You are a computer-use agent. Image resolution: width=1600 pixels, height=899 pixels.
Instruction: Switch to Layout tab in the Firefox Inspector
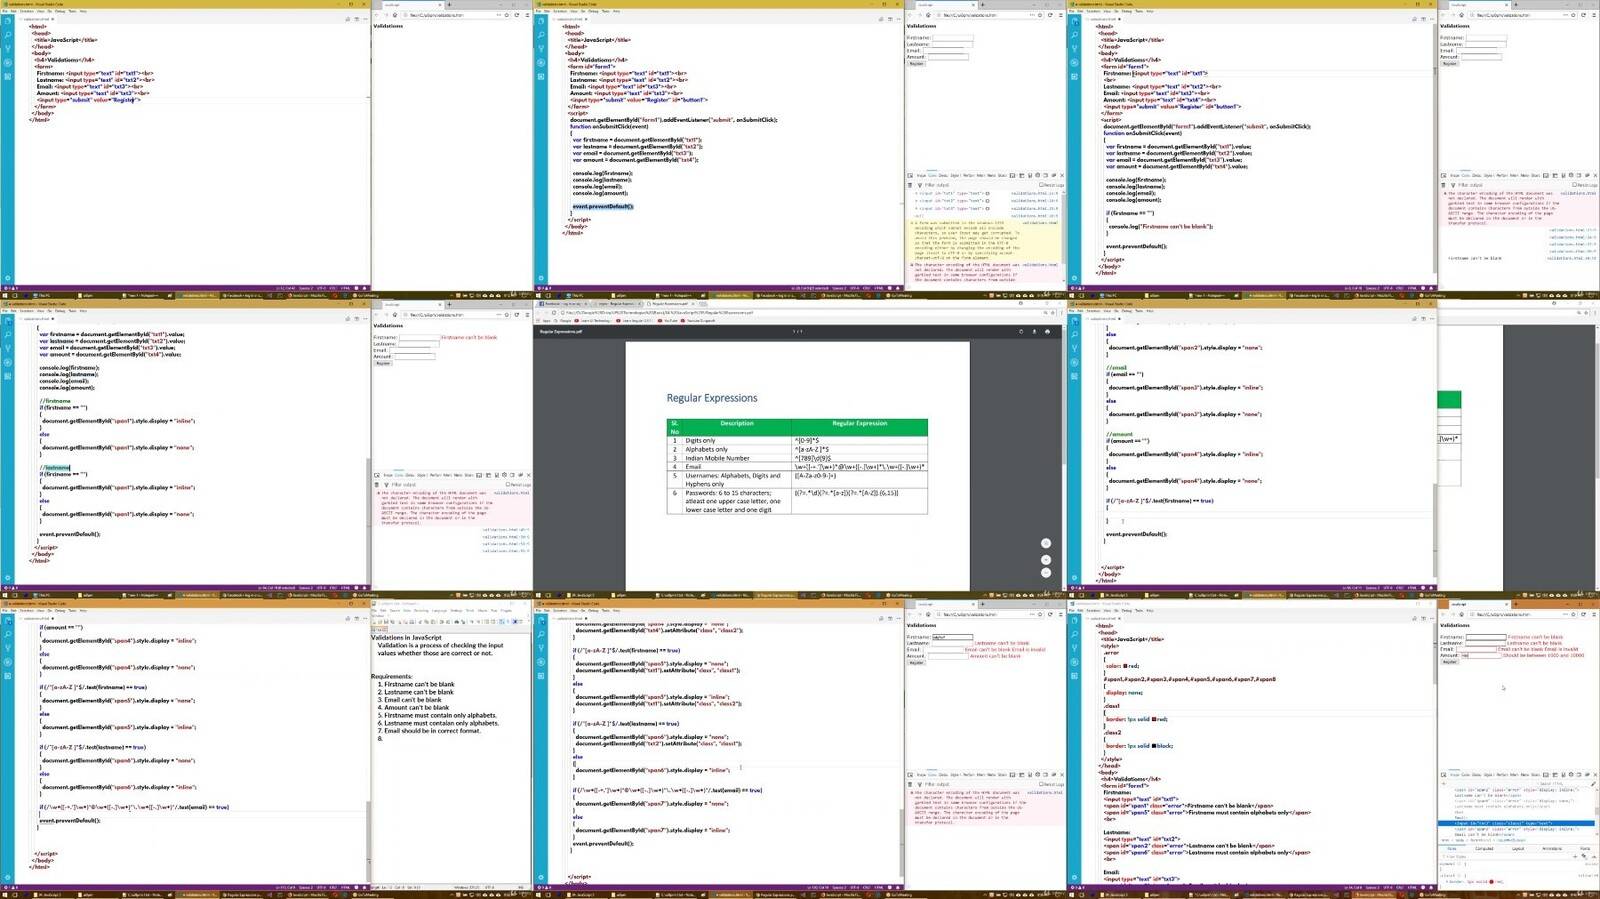coord(1518,848)
